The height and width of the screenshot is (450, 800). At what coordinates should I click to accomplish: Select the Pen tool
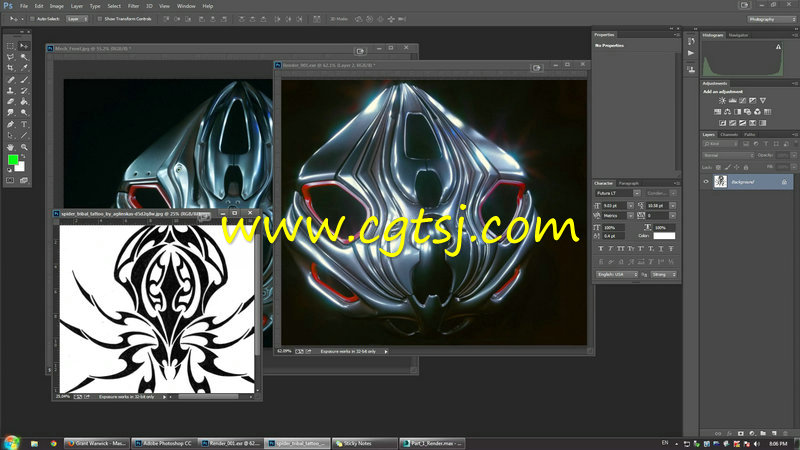[x=11, y=124]
